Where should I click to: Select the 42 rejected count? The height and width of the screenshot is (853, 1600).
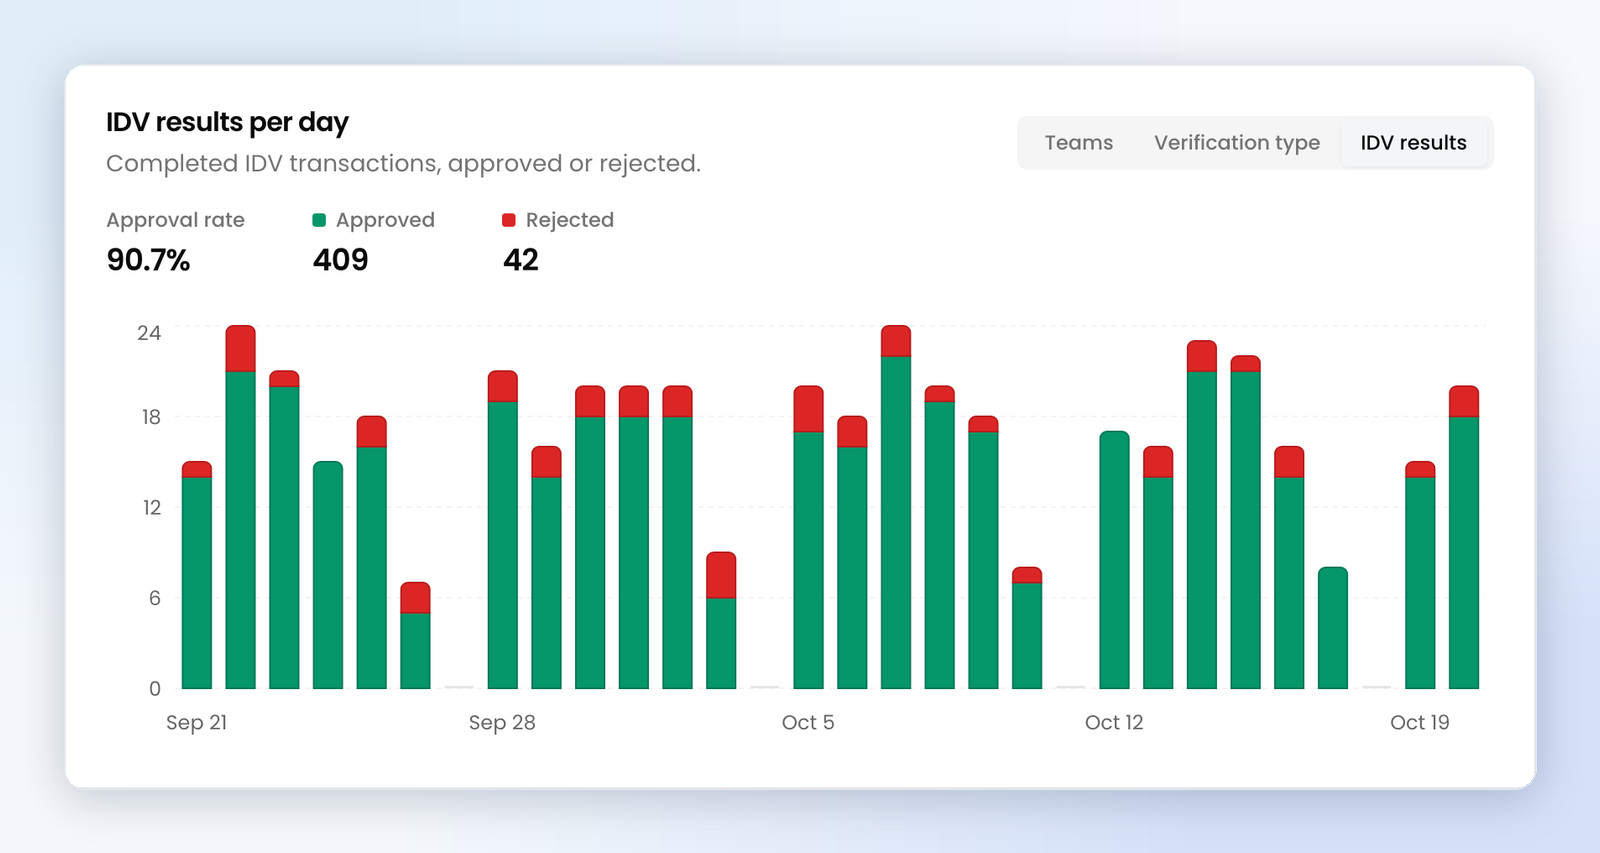[521, 260]
